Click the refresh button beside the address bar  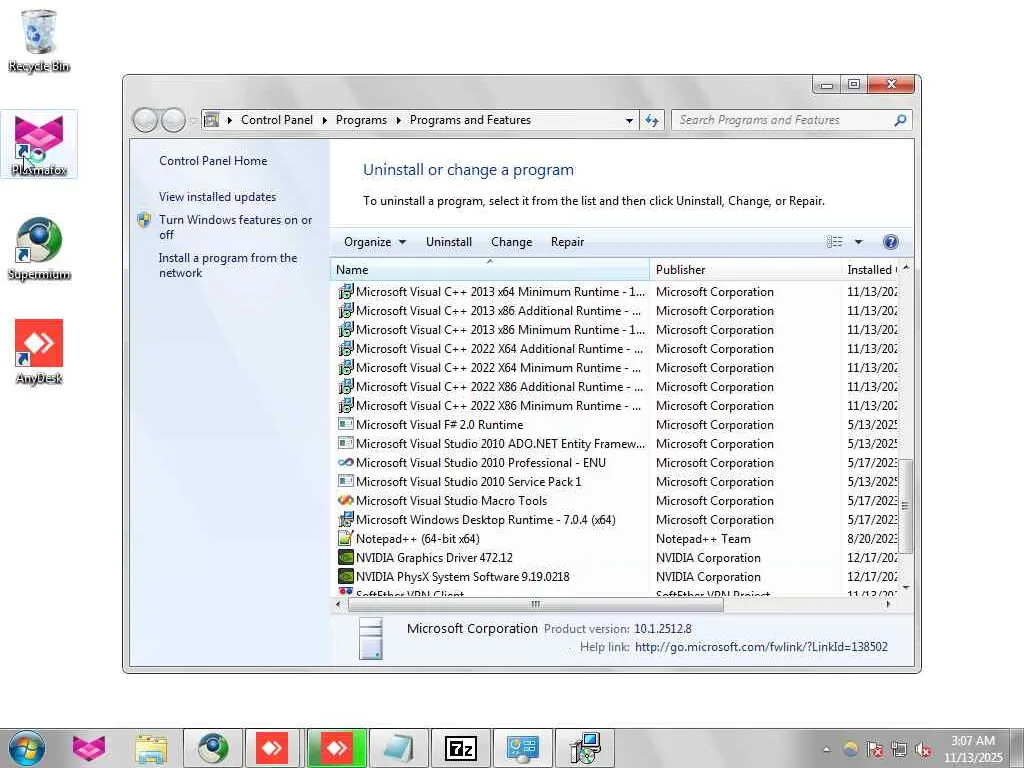tap(652, 120)
